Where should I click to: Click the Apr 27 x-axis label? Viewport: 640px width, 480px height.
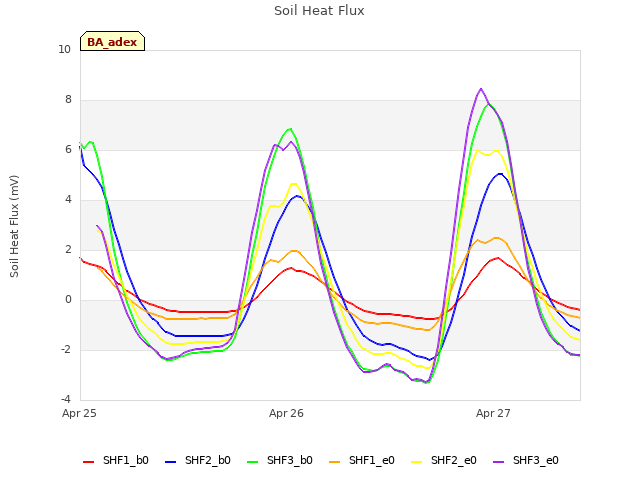pyautogui.click(x=493, y=413)
